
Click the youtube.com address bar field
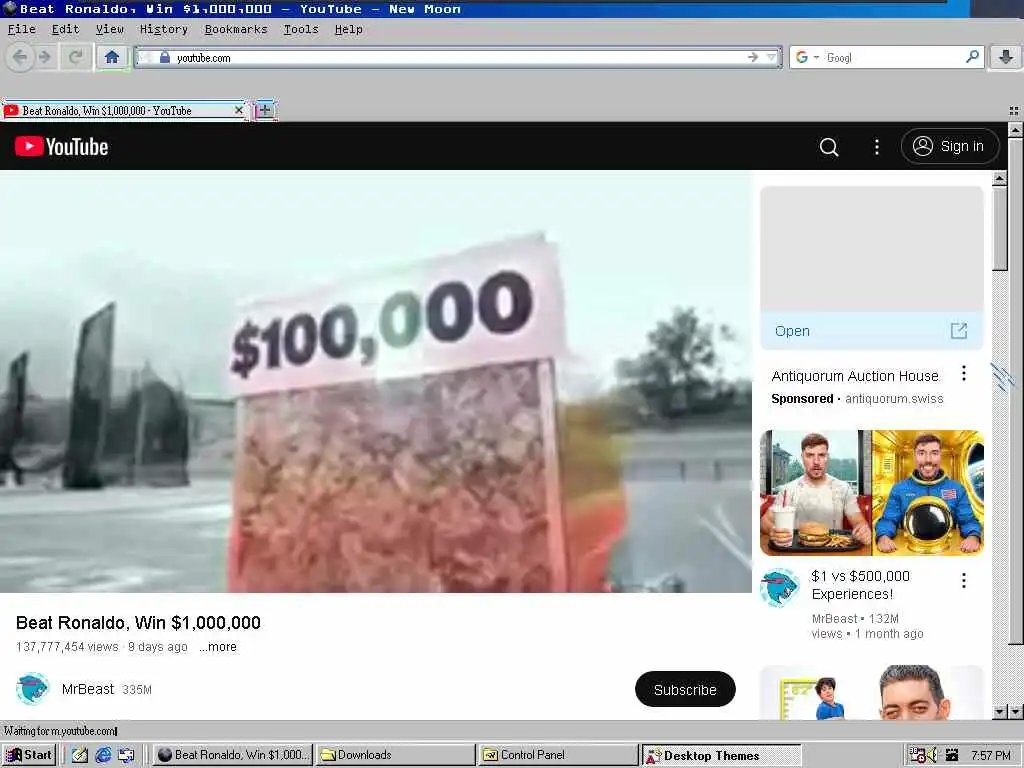click(457, 57)
